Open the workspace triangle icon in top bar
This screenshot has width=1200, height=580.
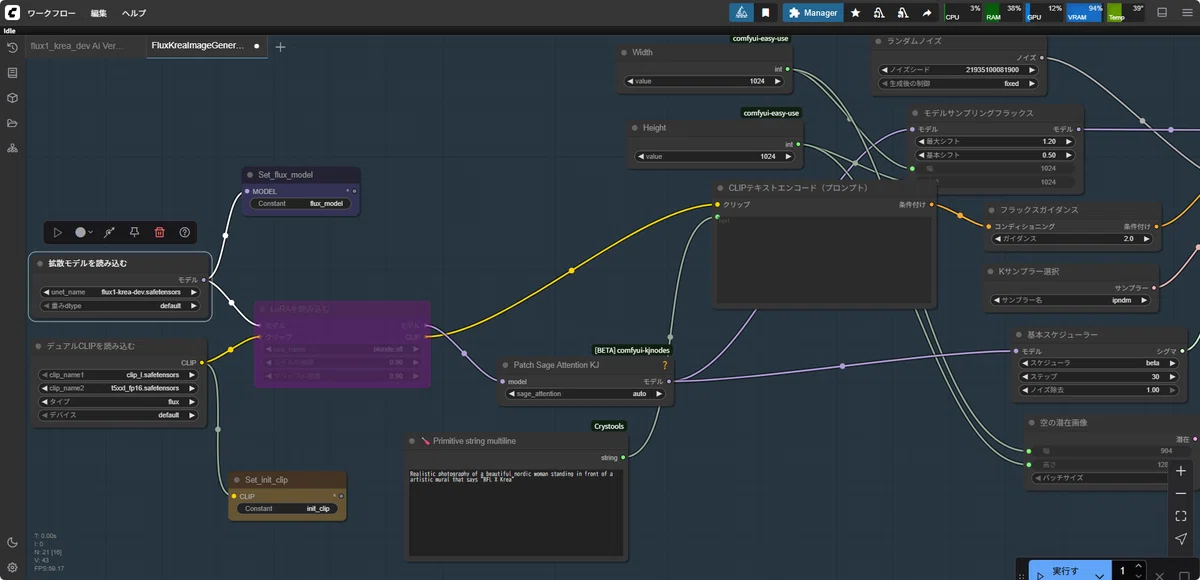(x=741, y=13)
